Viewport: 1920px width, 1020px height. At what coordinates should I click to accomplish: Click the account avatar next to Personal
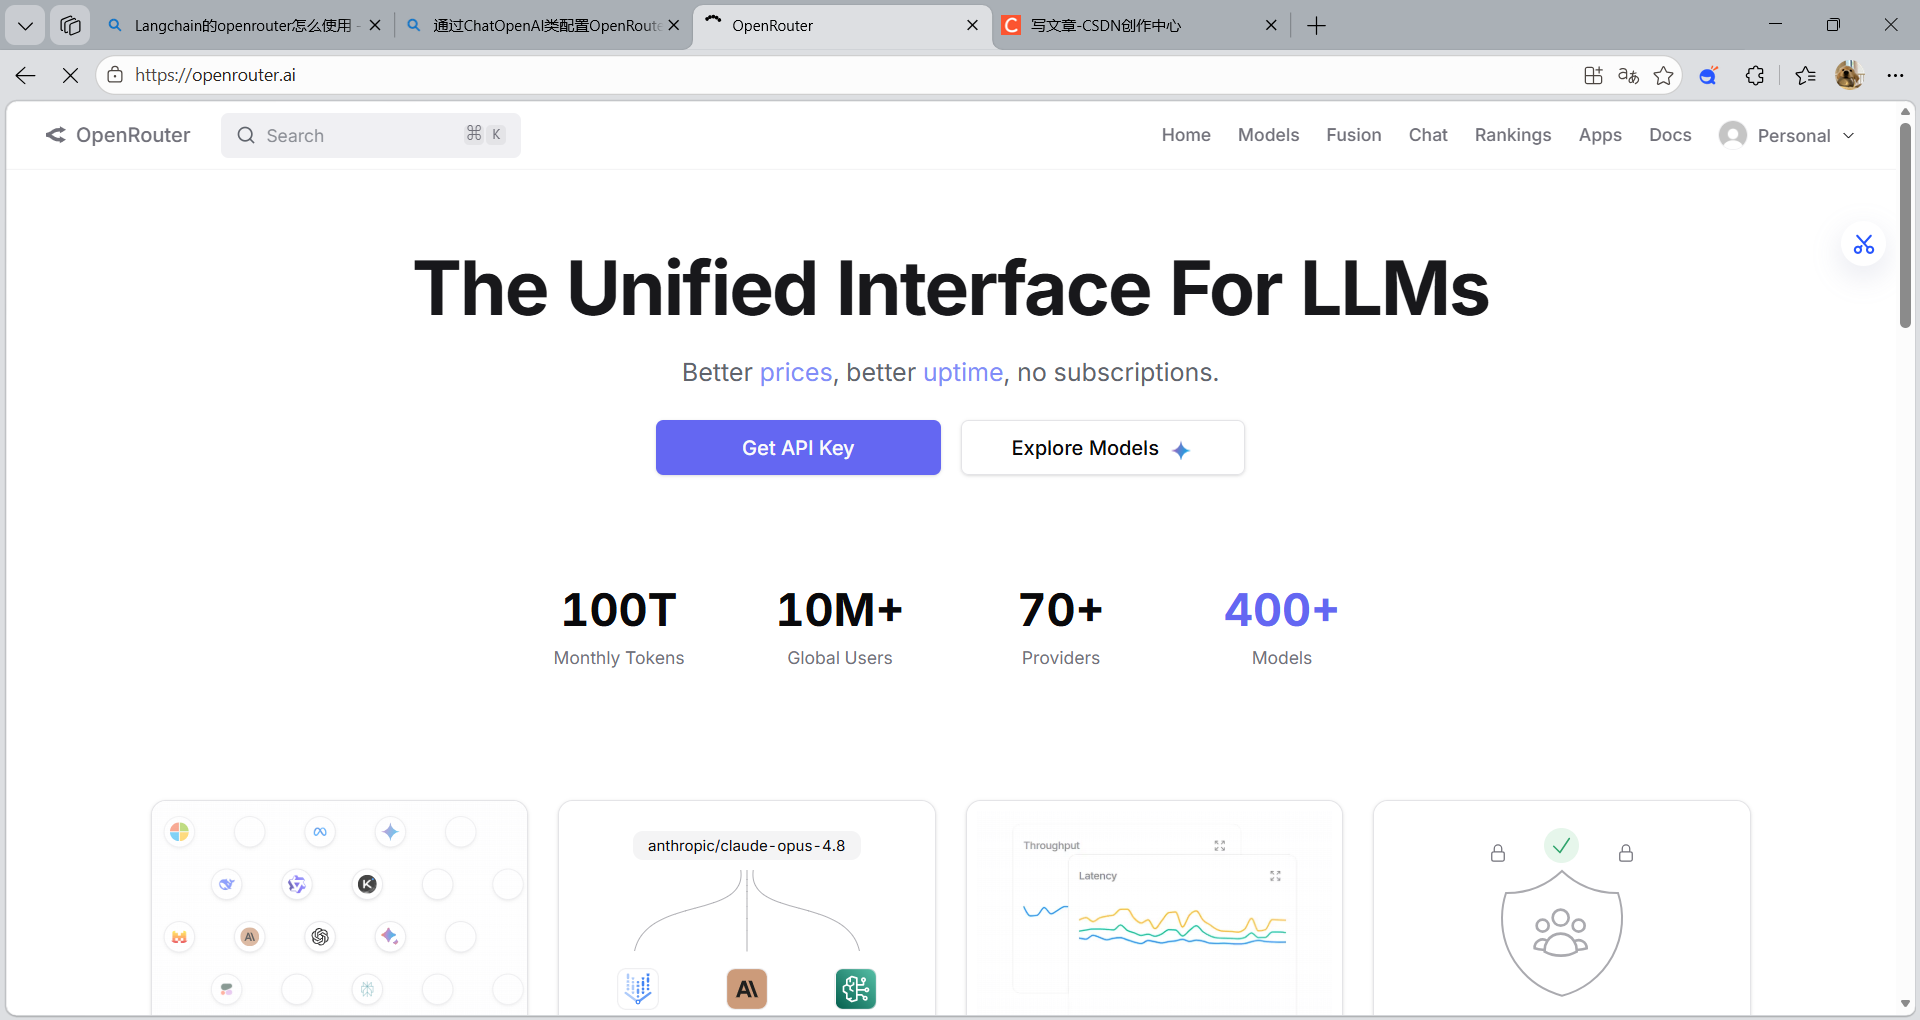1733,135
